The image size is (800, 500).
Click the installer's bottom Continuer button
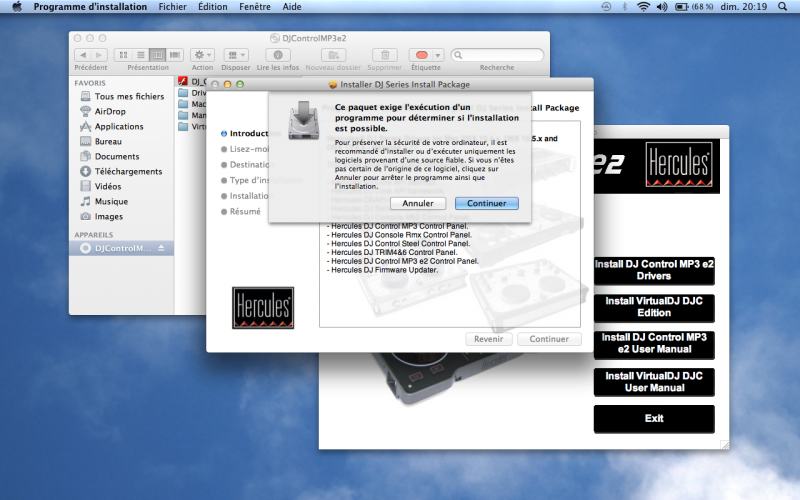549,339
